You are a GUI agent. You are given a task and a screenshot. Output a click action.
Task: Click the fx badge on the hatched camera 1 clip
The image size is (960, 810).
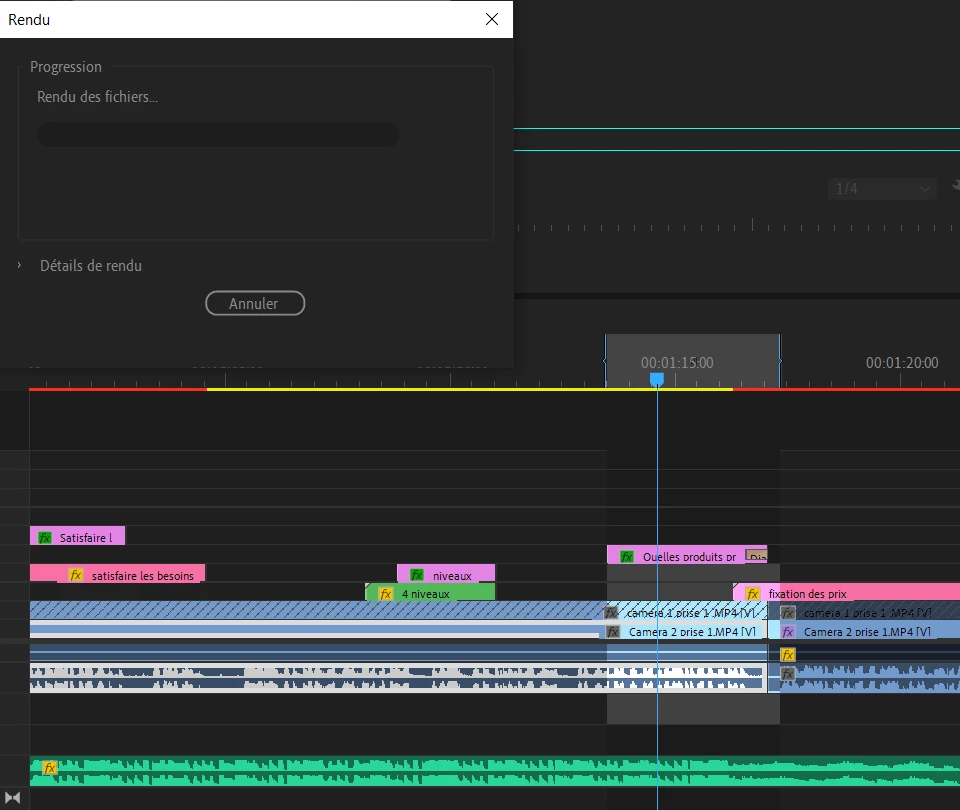[x=611, y=612]
